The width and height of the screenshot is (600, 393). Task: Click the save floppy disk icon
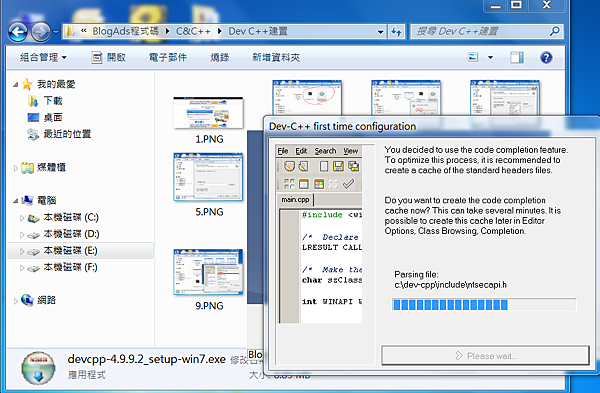338,166
